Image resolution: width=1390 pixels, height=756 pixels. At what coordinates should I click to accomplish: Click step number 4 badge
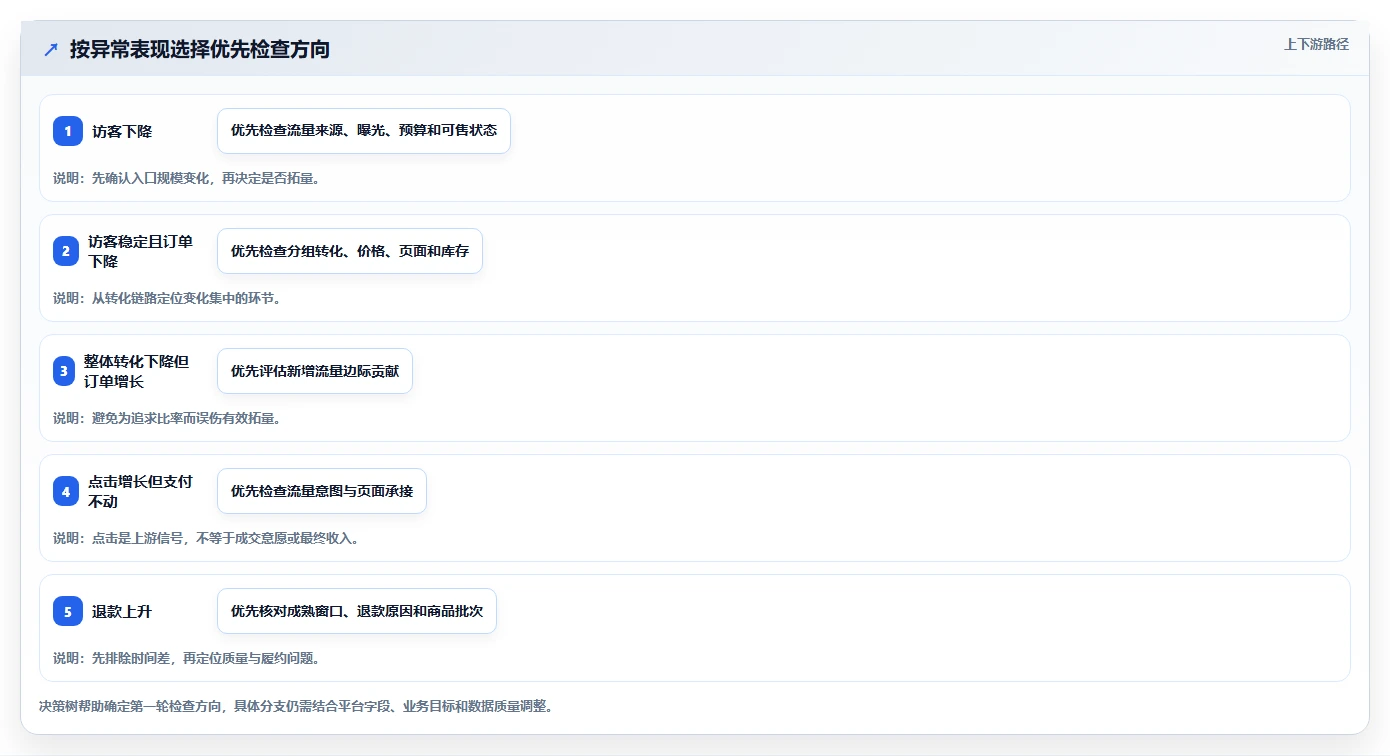(66, 491)
